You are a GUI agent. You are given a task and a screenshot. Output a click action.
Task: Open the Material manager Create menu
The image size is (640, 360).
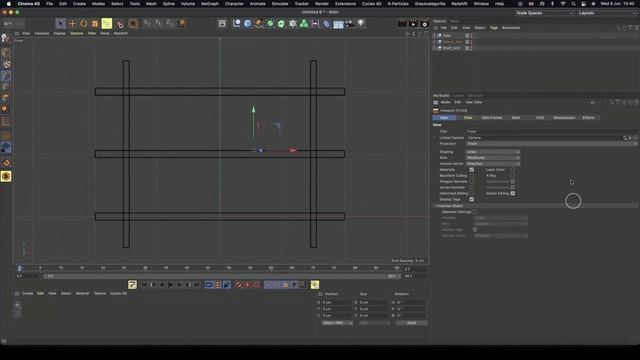(x=27, y=293)
